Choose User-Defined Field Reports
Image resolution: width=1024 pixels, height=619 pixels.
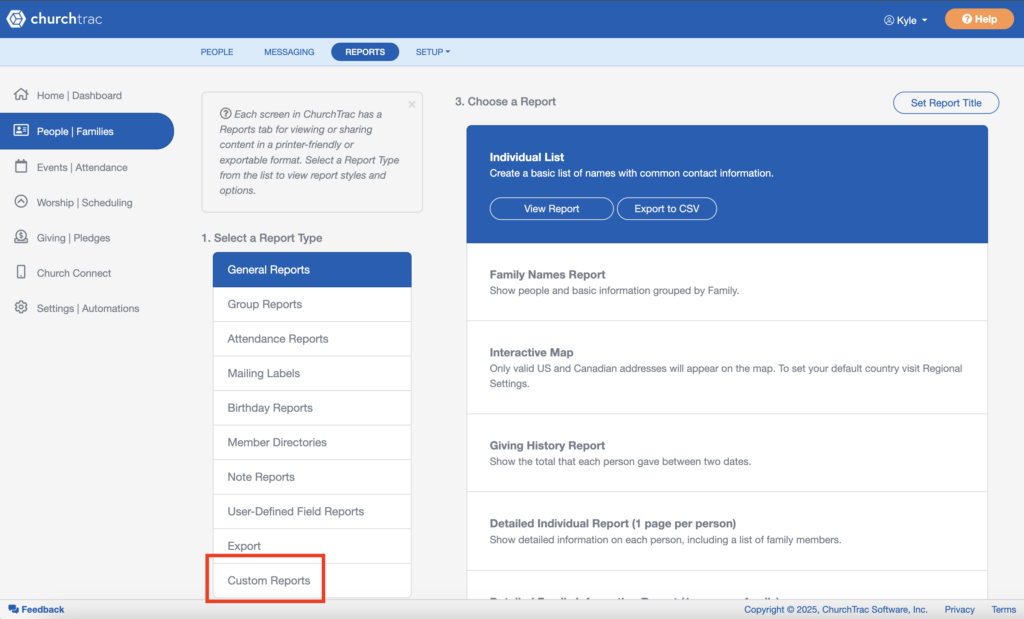(312, 512)
